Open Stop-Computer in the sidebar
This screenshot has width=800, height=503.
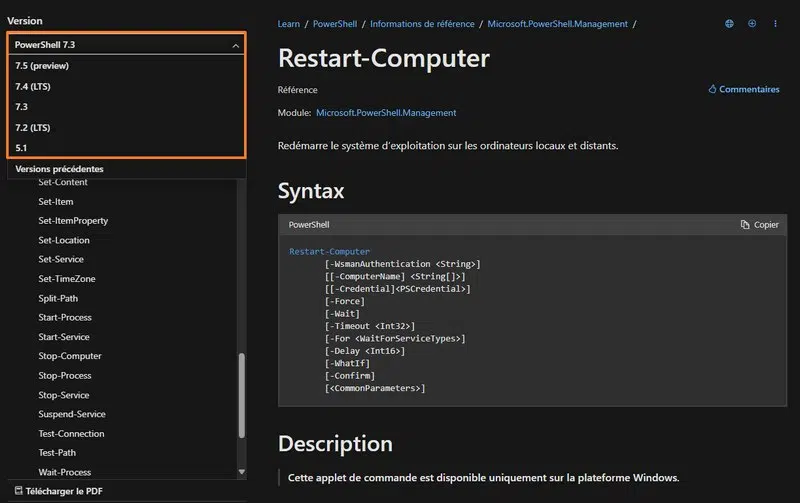click(70, 356)
